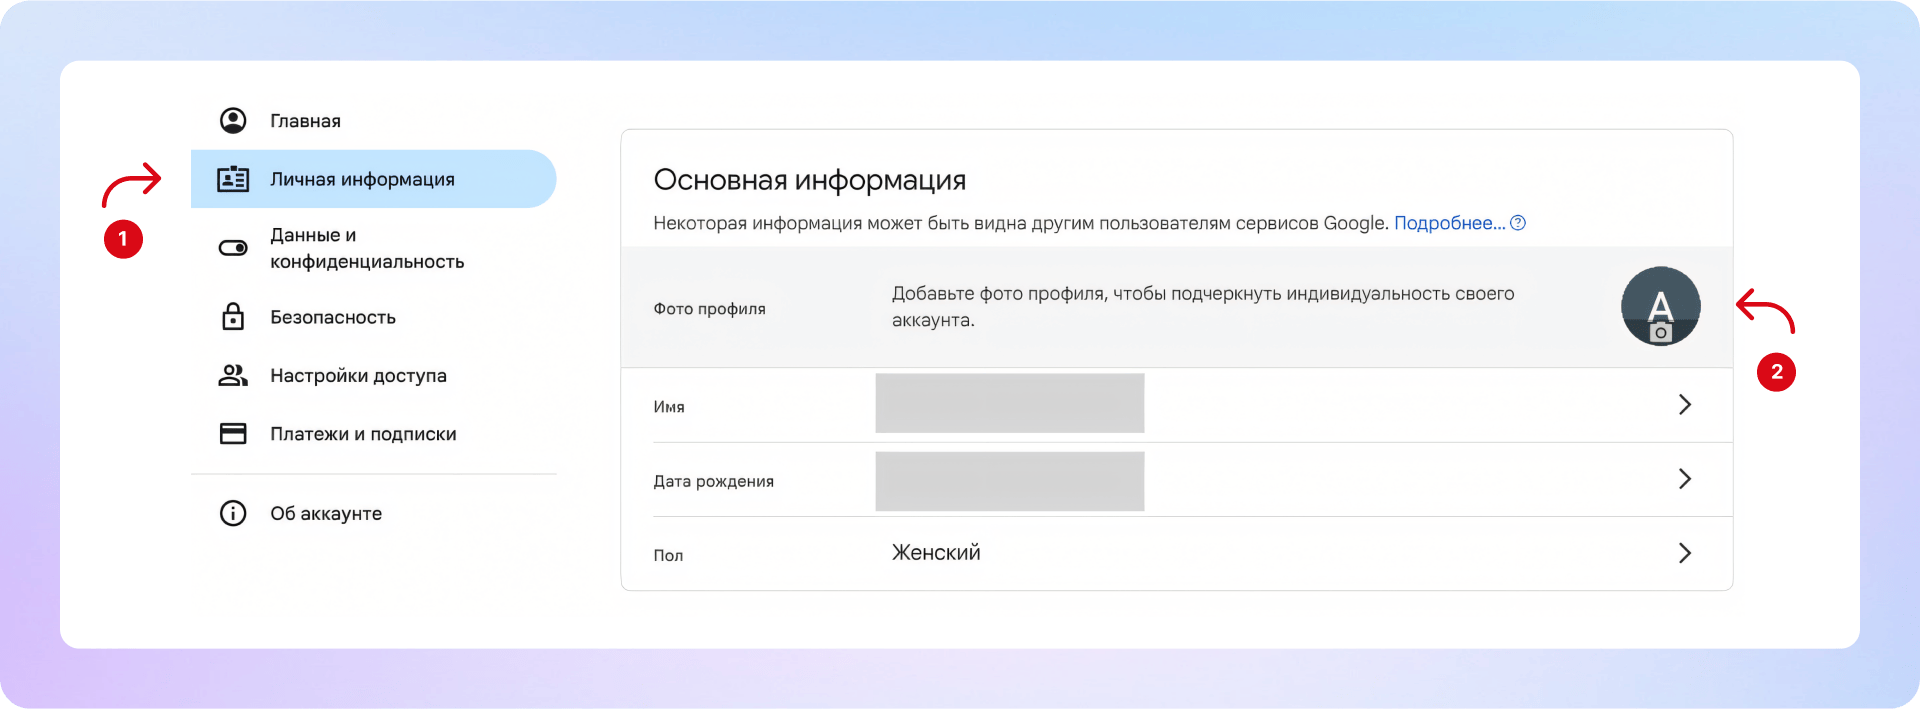The height and width of the screenshot is (709, 1920).
Task: Click the people icon for Настройки доступа
Action: (x=233, y=376)
